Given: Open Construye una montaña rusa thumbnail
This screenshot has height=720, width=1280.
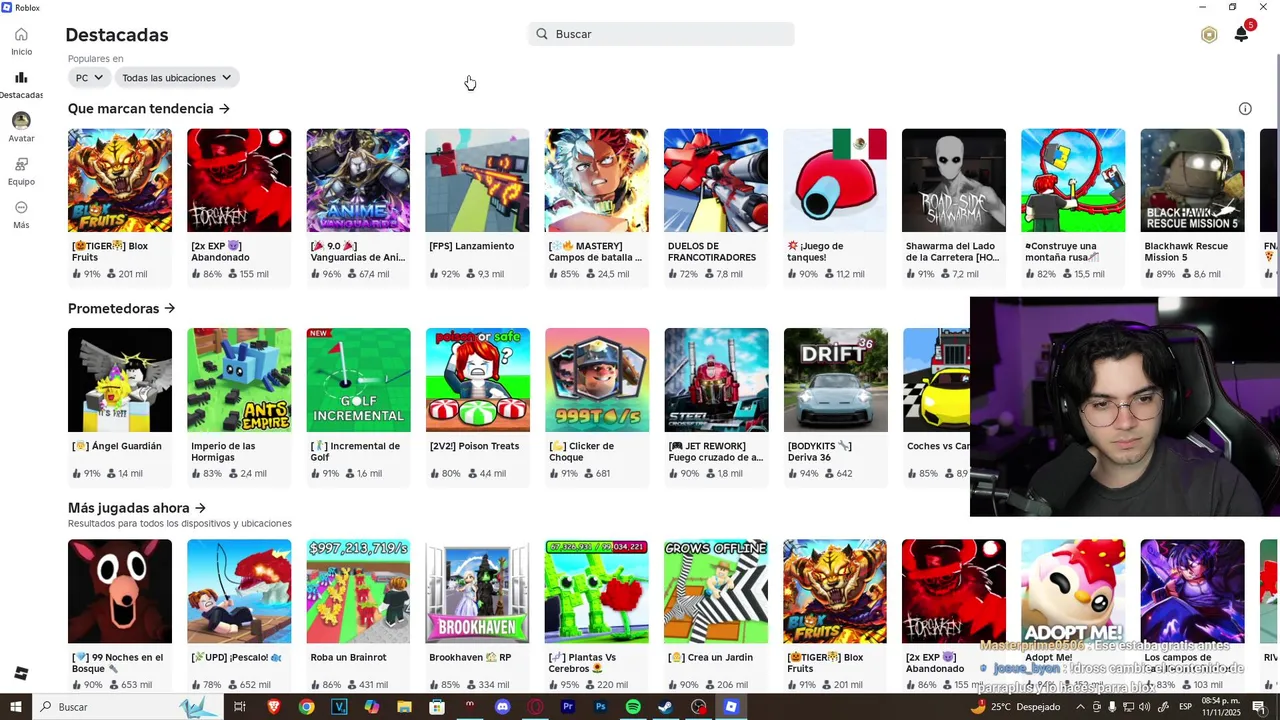Looking at the screenshot, I should point(1073,180).
